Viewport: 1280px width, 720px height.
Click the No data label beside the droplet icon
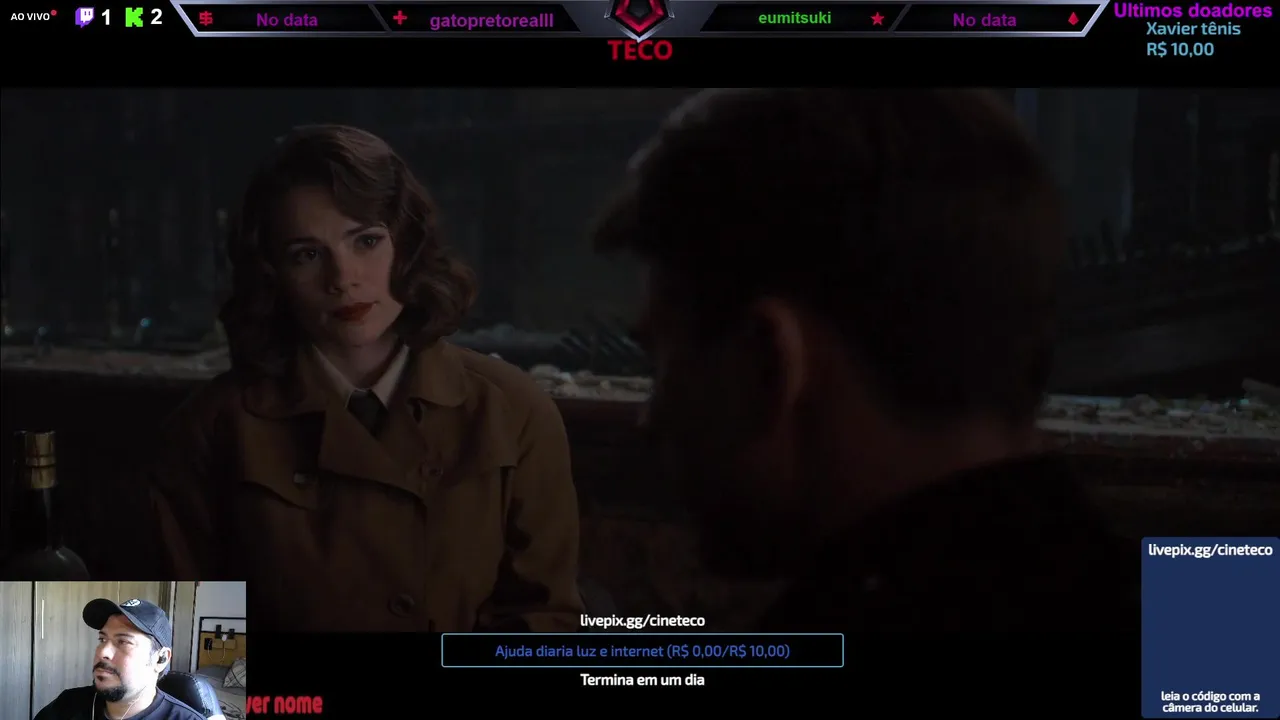coord(984,20)
